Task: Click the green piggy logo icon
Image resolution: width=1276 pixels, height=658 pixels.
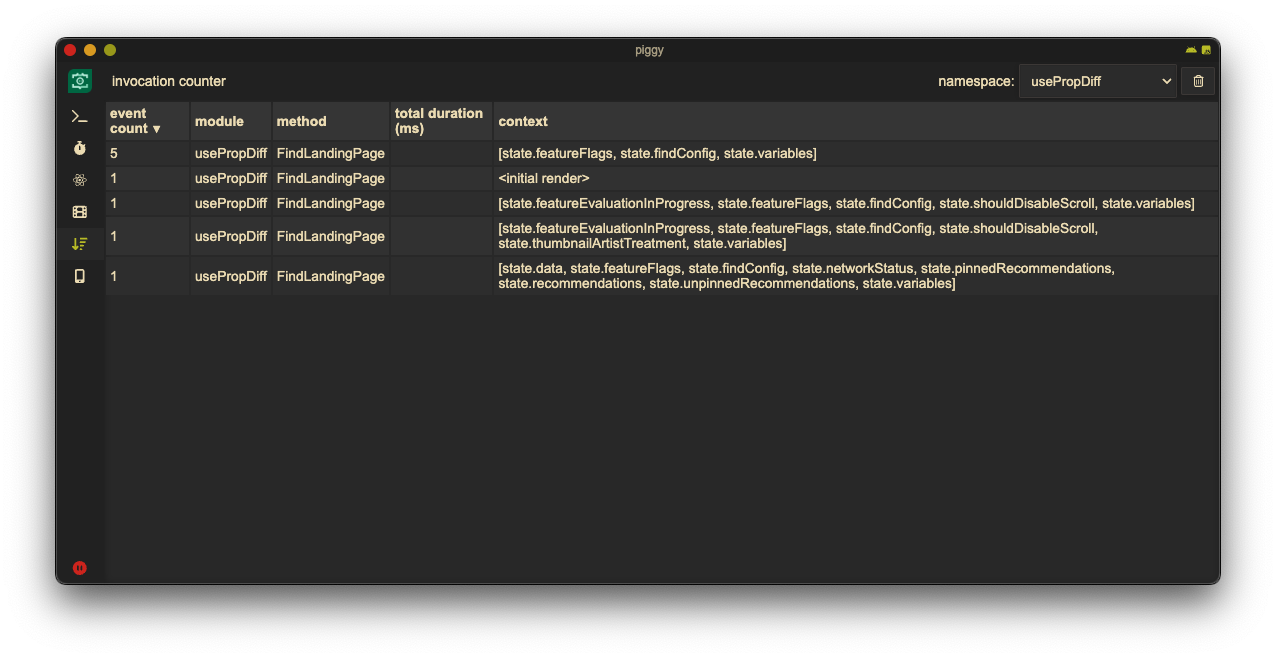Action: (80, 81)
